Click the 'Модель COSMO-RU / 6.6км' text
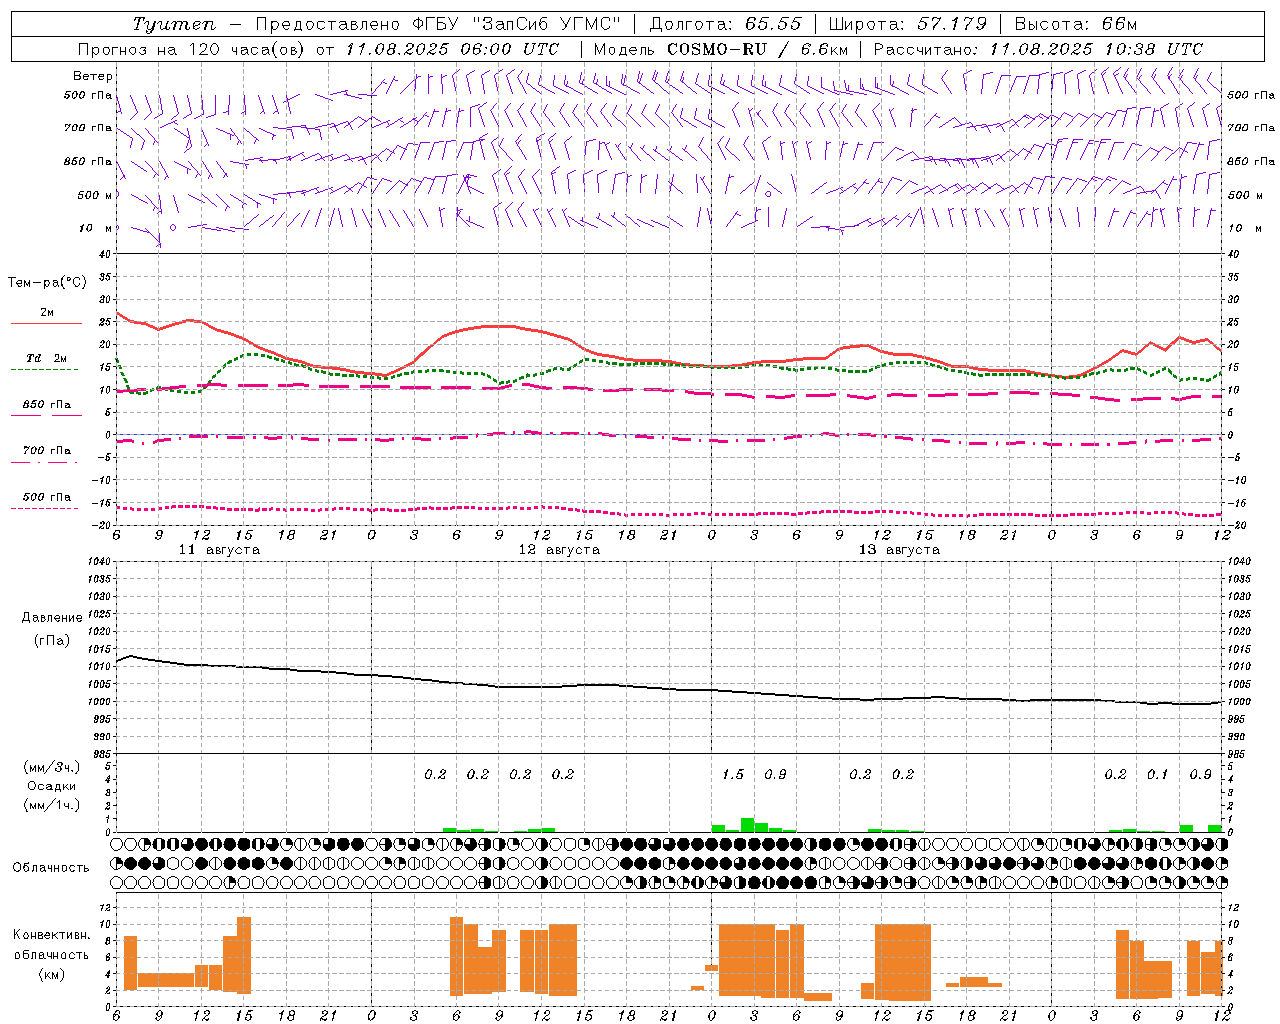Screen dimensions: 1280x1024 coord(720,49)
